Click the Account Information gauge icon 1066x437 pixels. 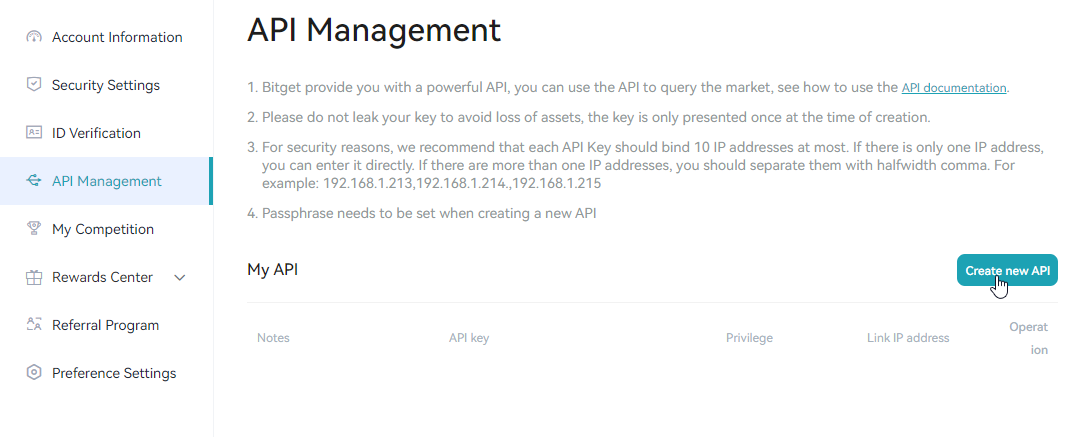34,37
